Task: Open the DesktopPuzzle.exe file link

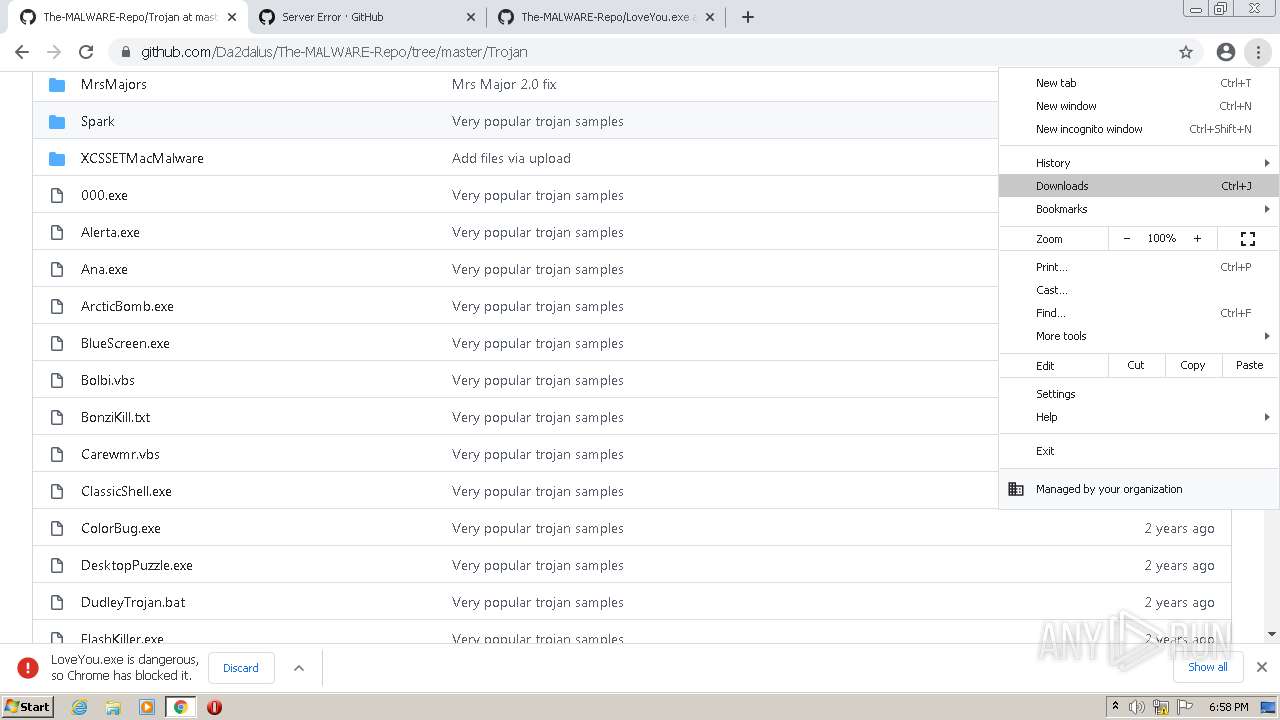Action: pyautogui.click(x=137, y=565)
